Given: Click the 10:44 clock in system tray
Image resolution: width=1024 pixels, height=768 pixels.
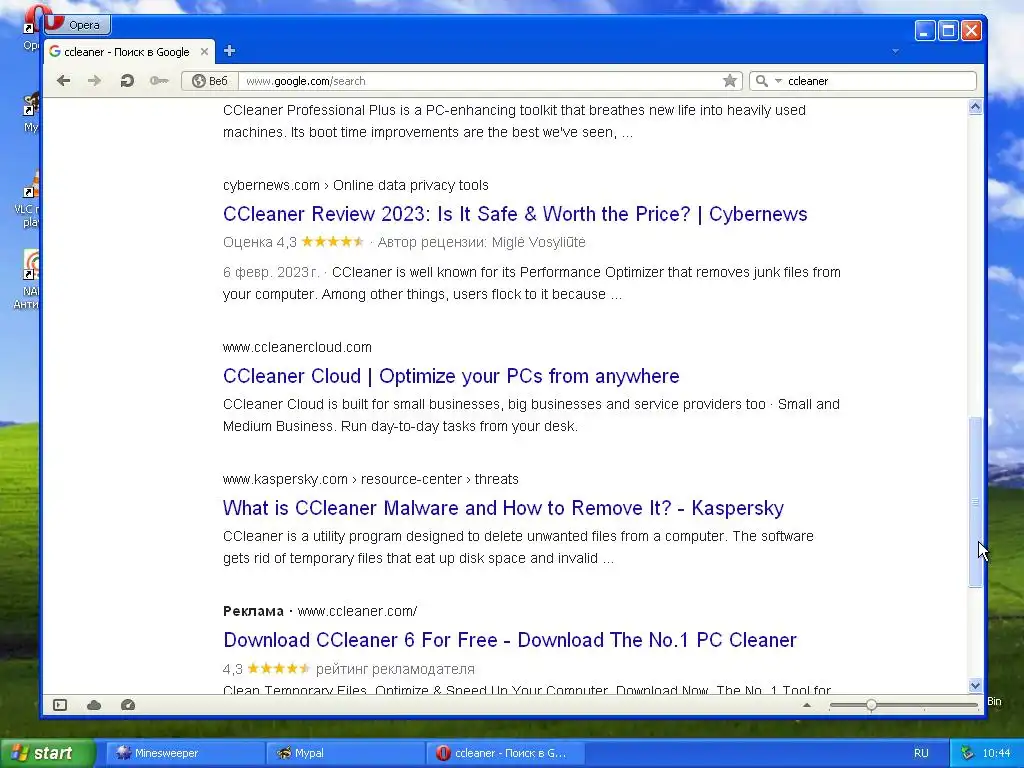Looking at the screenshot, I should (996, 753).
